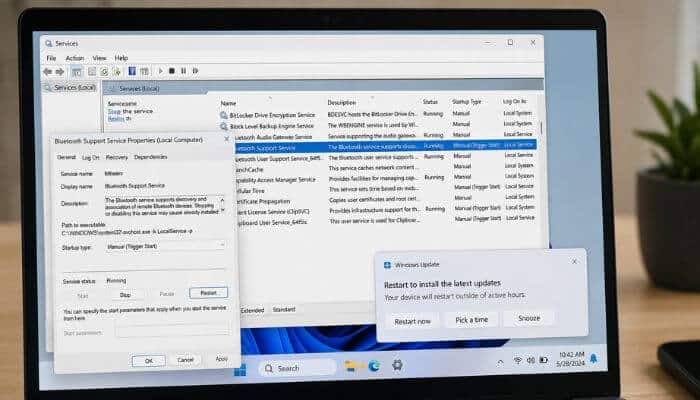This screenshot has height=400, width=700.
Task: Switch to the Standard view tab
Action: [x=283, y=309]
